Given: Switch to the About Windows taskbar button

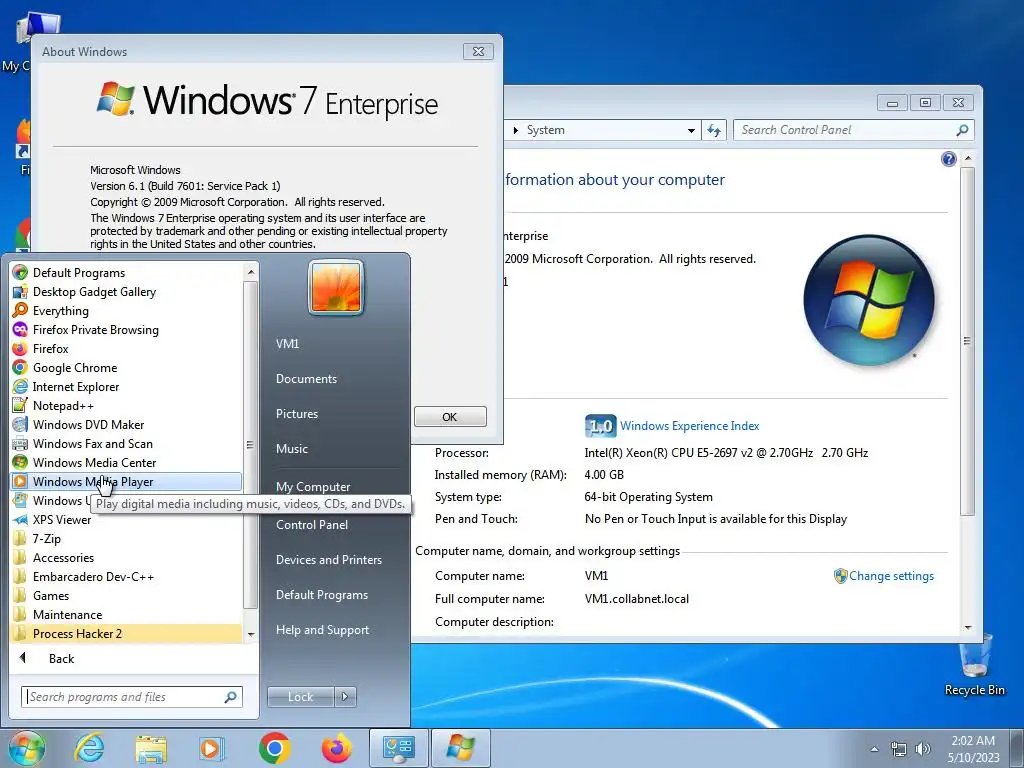Looking at the screenshot, I should [x=460, y=748].
